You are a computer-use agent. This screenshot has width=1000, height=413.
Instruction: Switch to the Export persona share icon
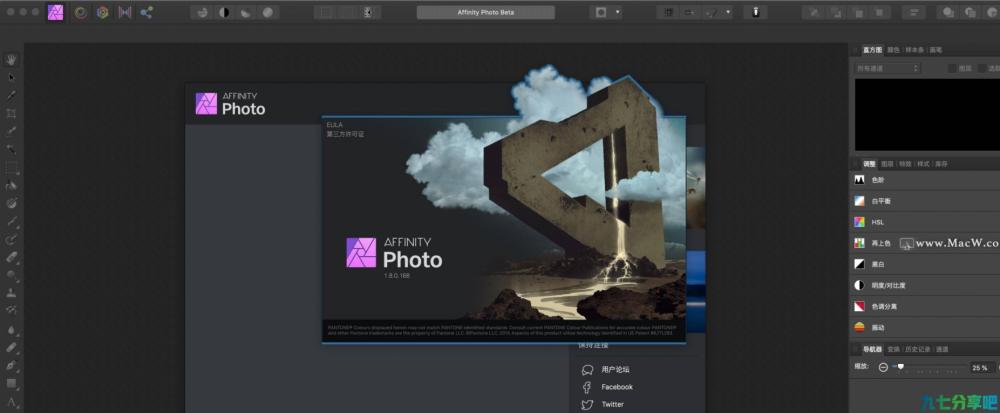pos(146,12)
